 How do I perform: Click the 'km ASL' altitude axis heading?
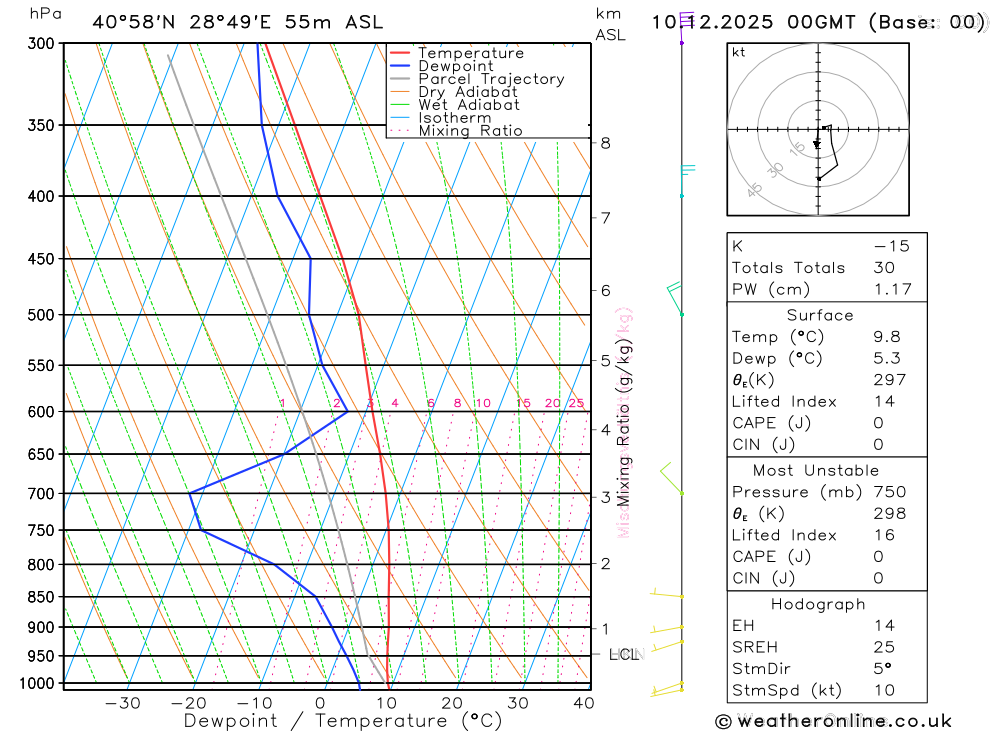click(x=610, y=24)
